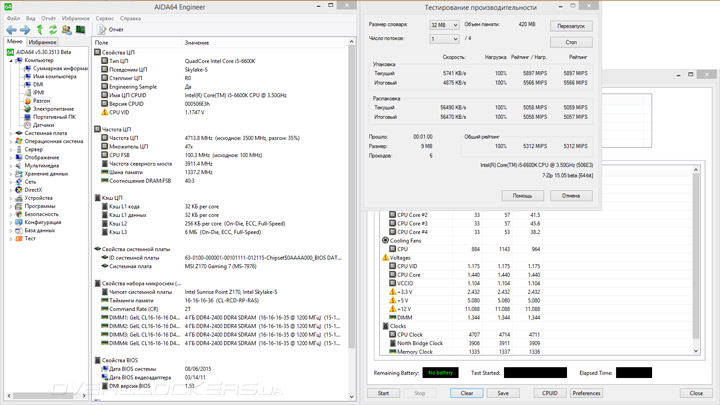The width and height of the screenshot is (720, 405).
Task: Click the CPUID button
Action: click(x=550, y=393)
